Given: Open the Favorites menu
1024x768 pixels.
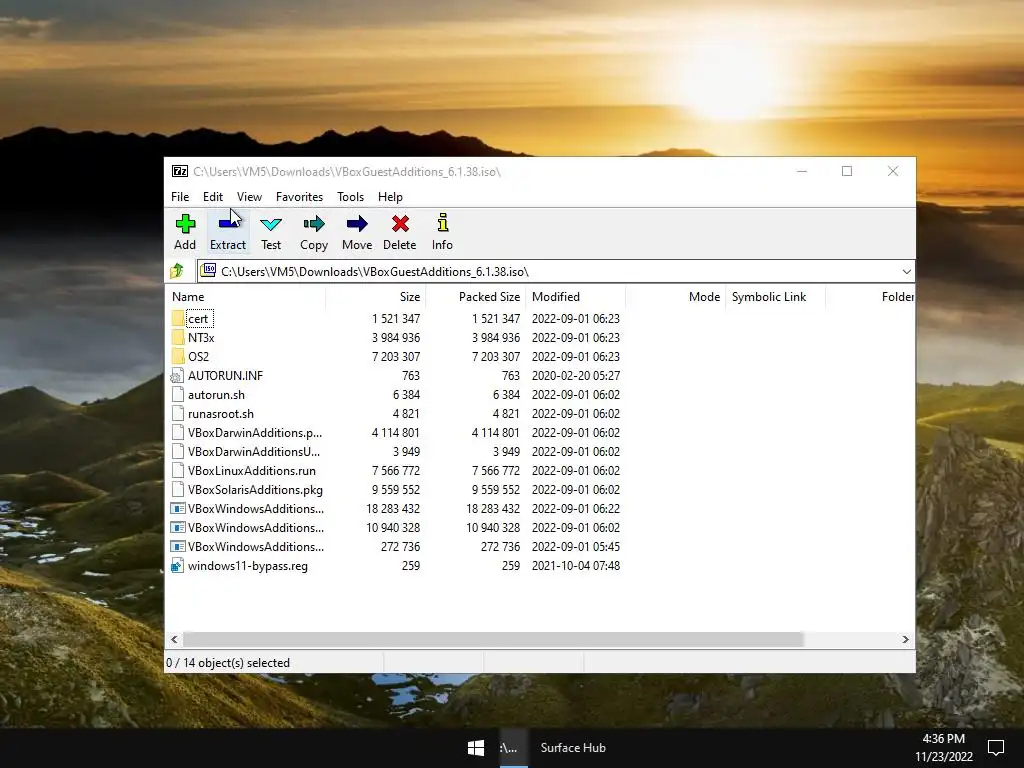Looking at the screenshot, I should click(299, 197).
